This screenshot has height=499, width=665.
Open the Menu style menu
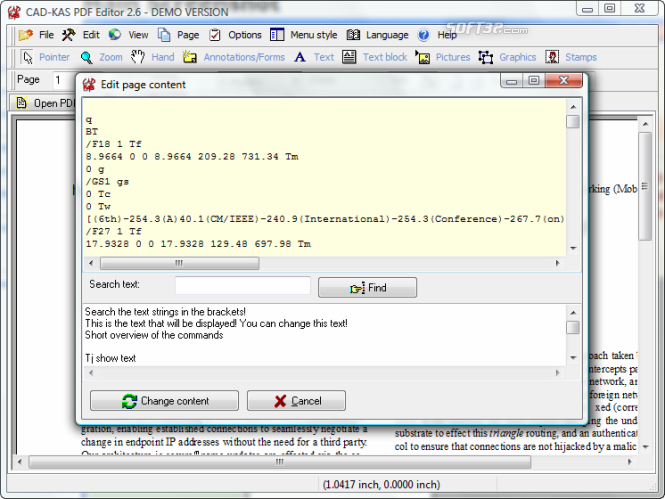(313, 35)
